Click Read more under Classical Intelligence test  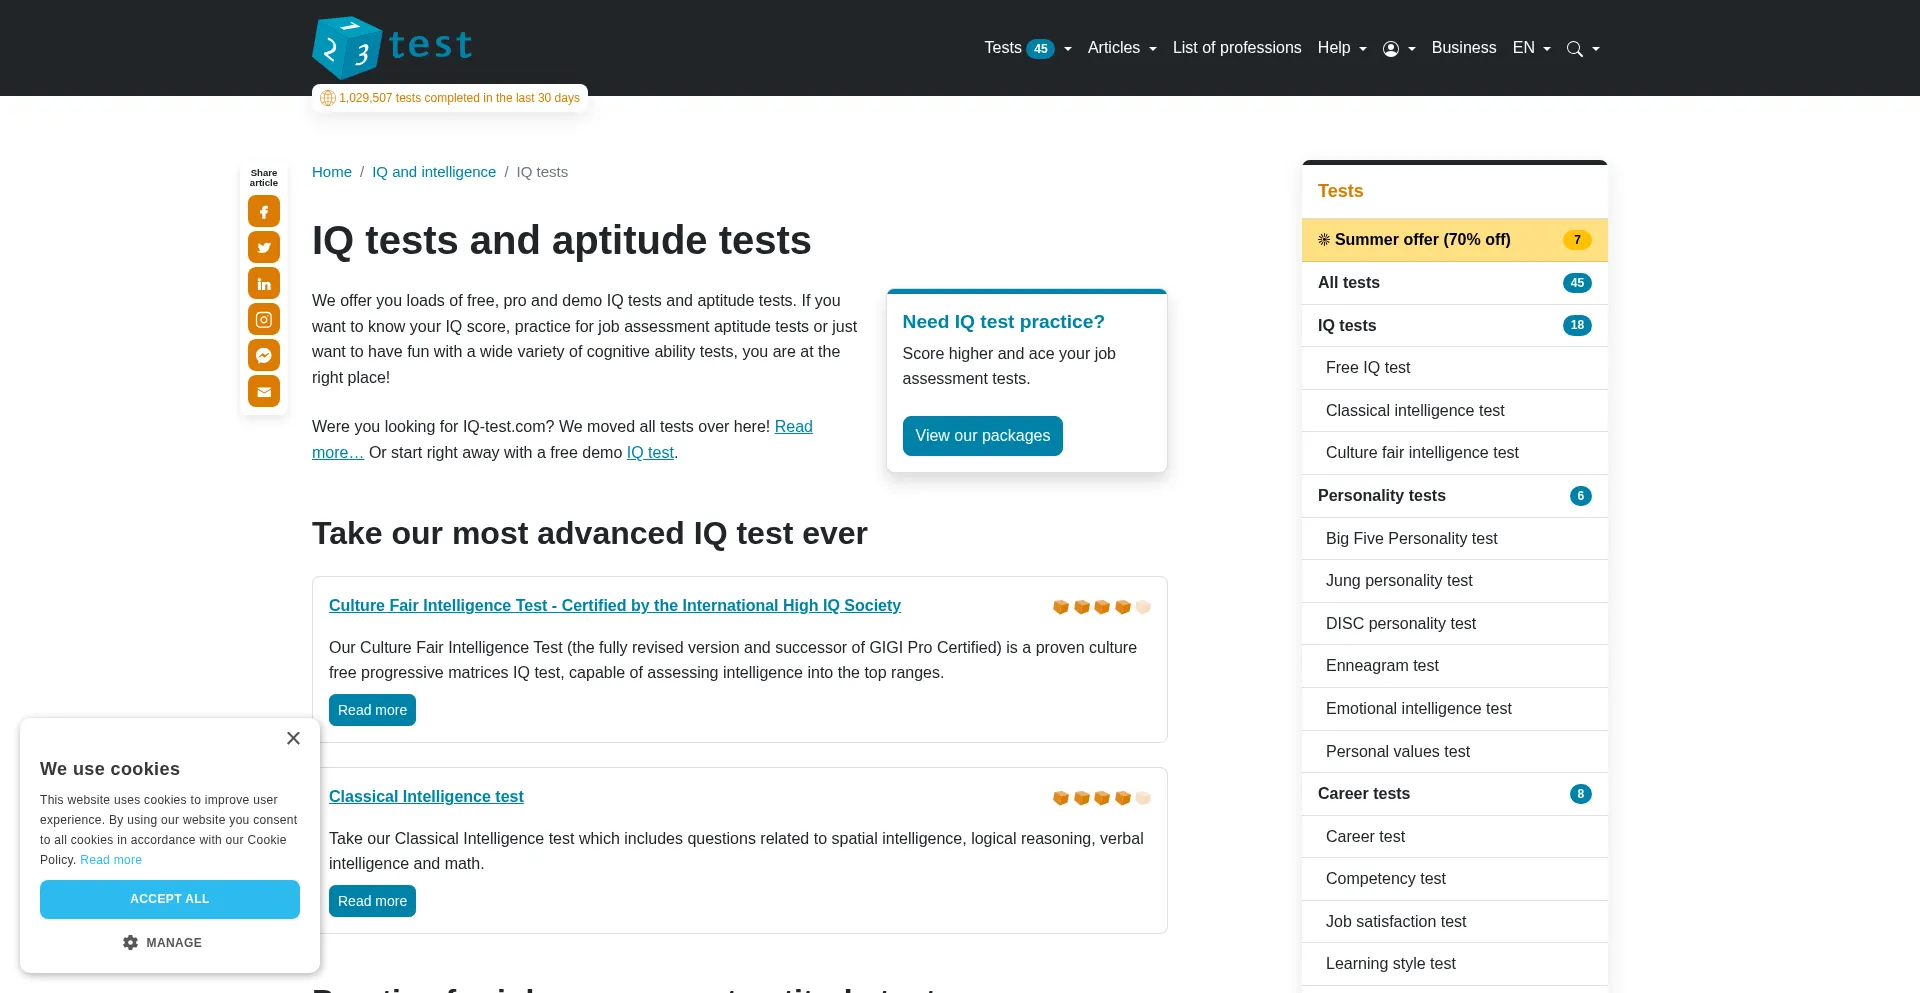[x=372, y=901]
